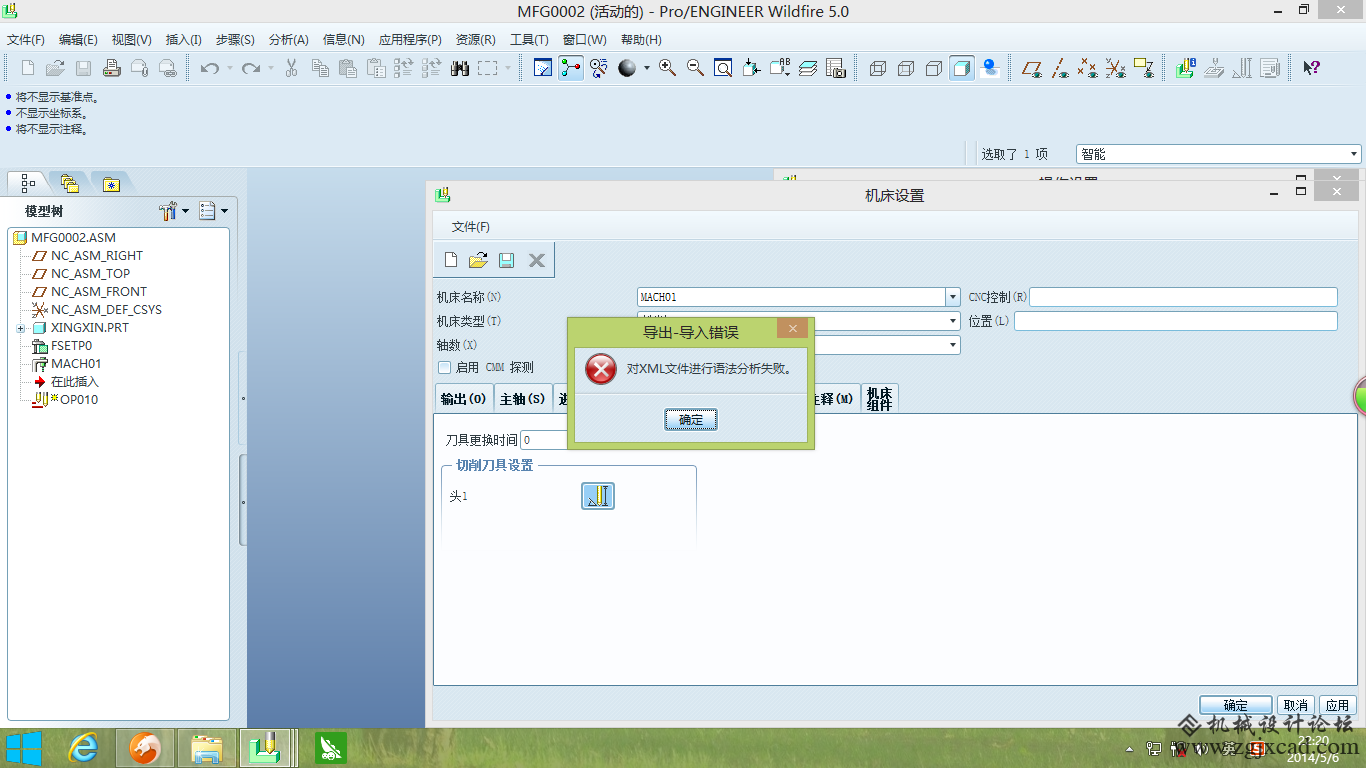
Task: Click the Undo arrow icon
Action: pyautogui.click(x=210, y=68)
